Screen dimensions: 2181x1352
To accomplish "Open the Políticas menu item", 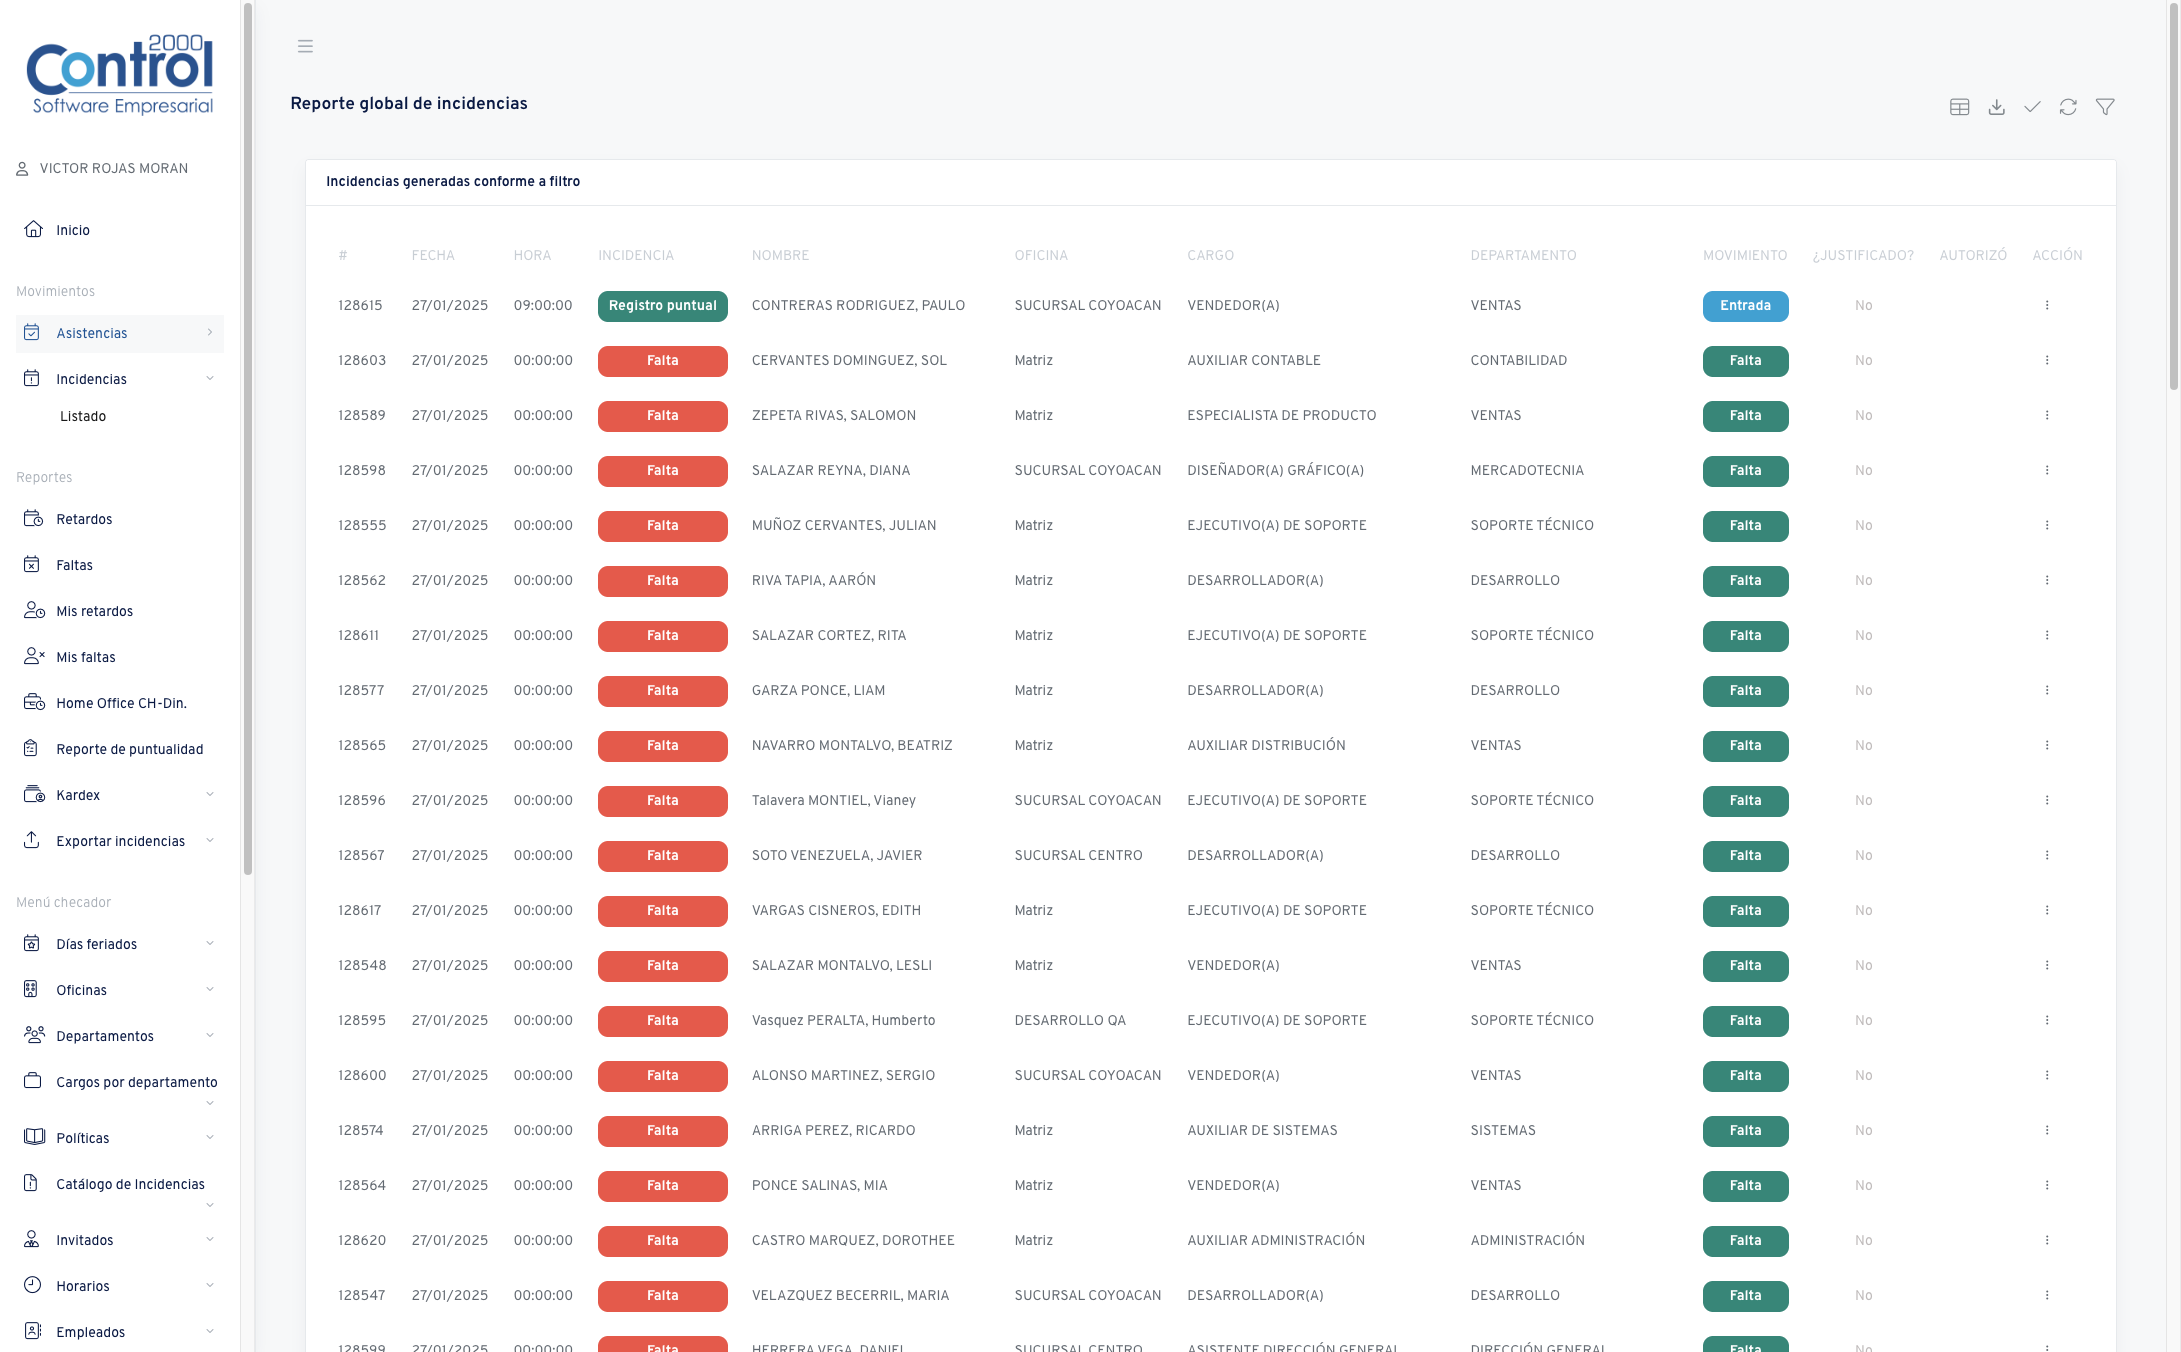I will coord(120,1138).
